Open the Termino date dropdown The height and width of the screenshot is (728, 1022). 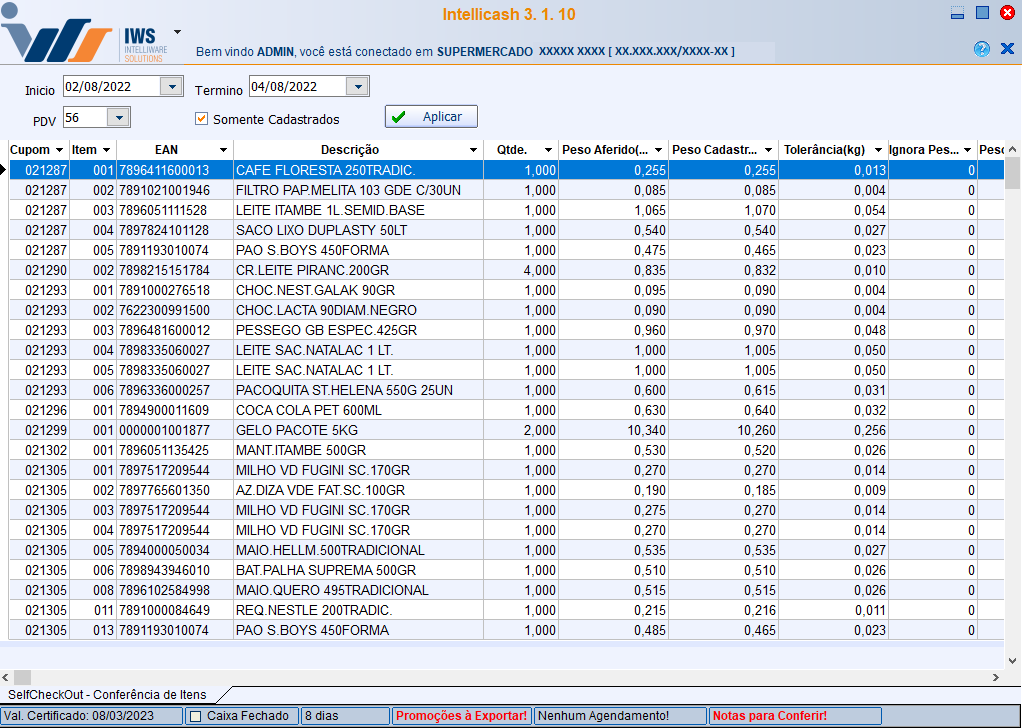358,86
